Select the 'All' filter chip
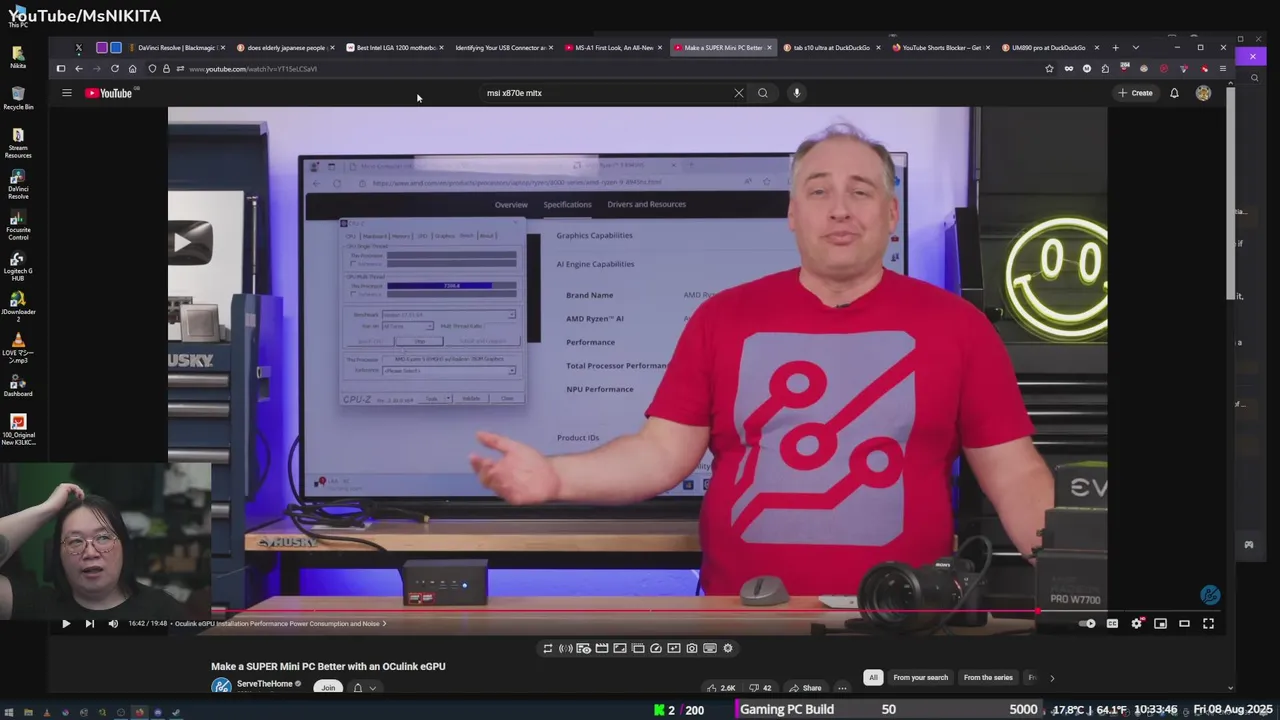1280x720 pixels. pos(873,677)
